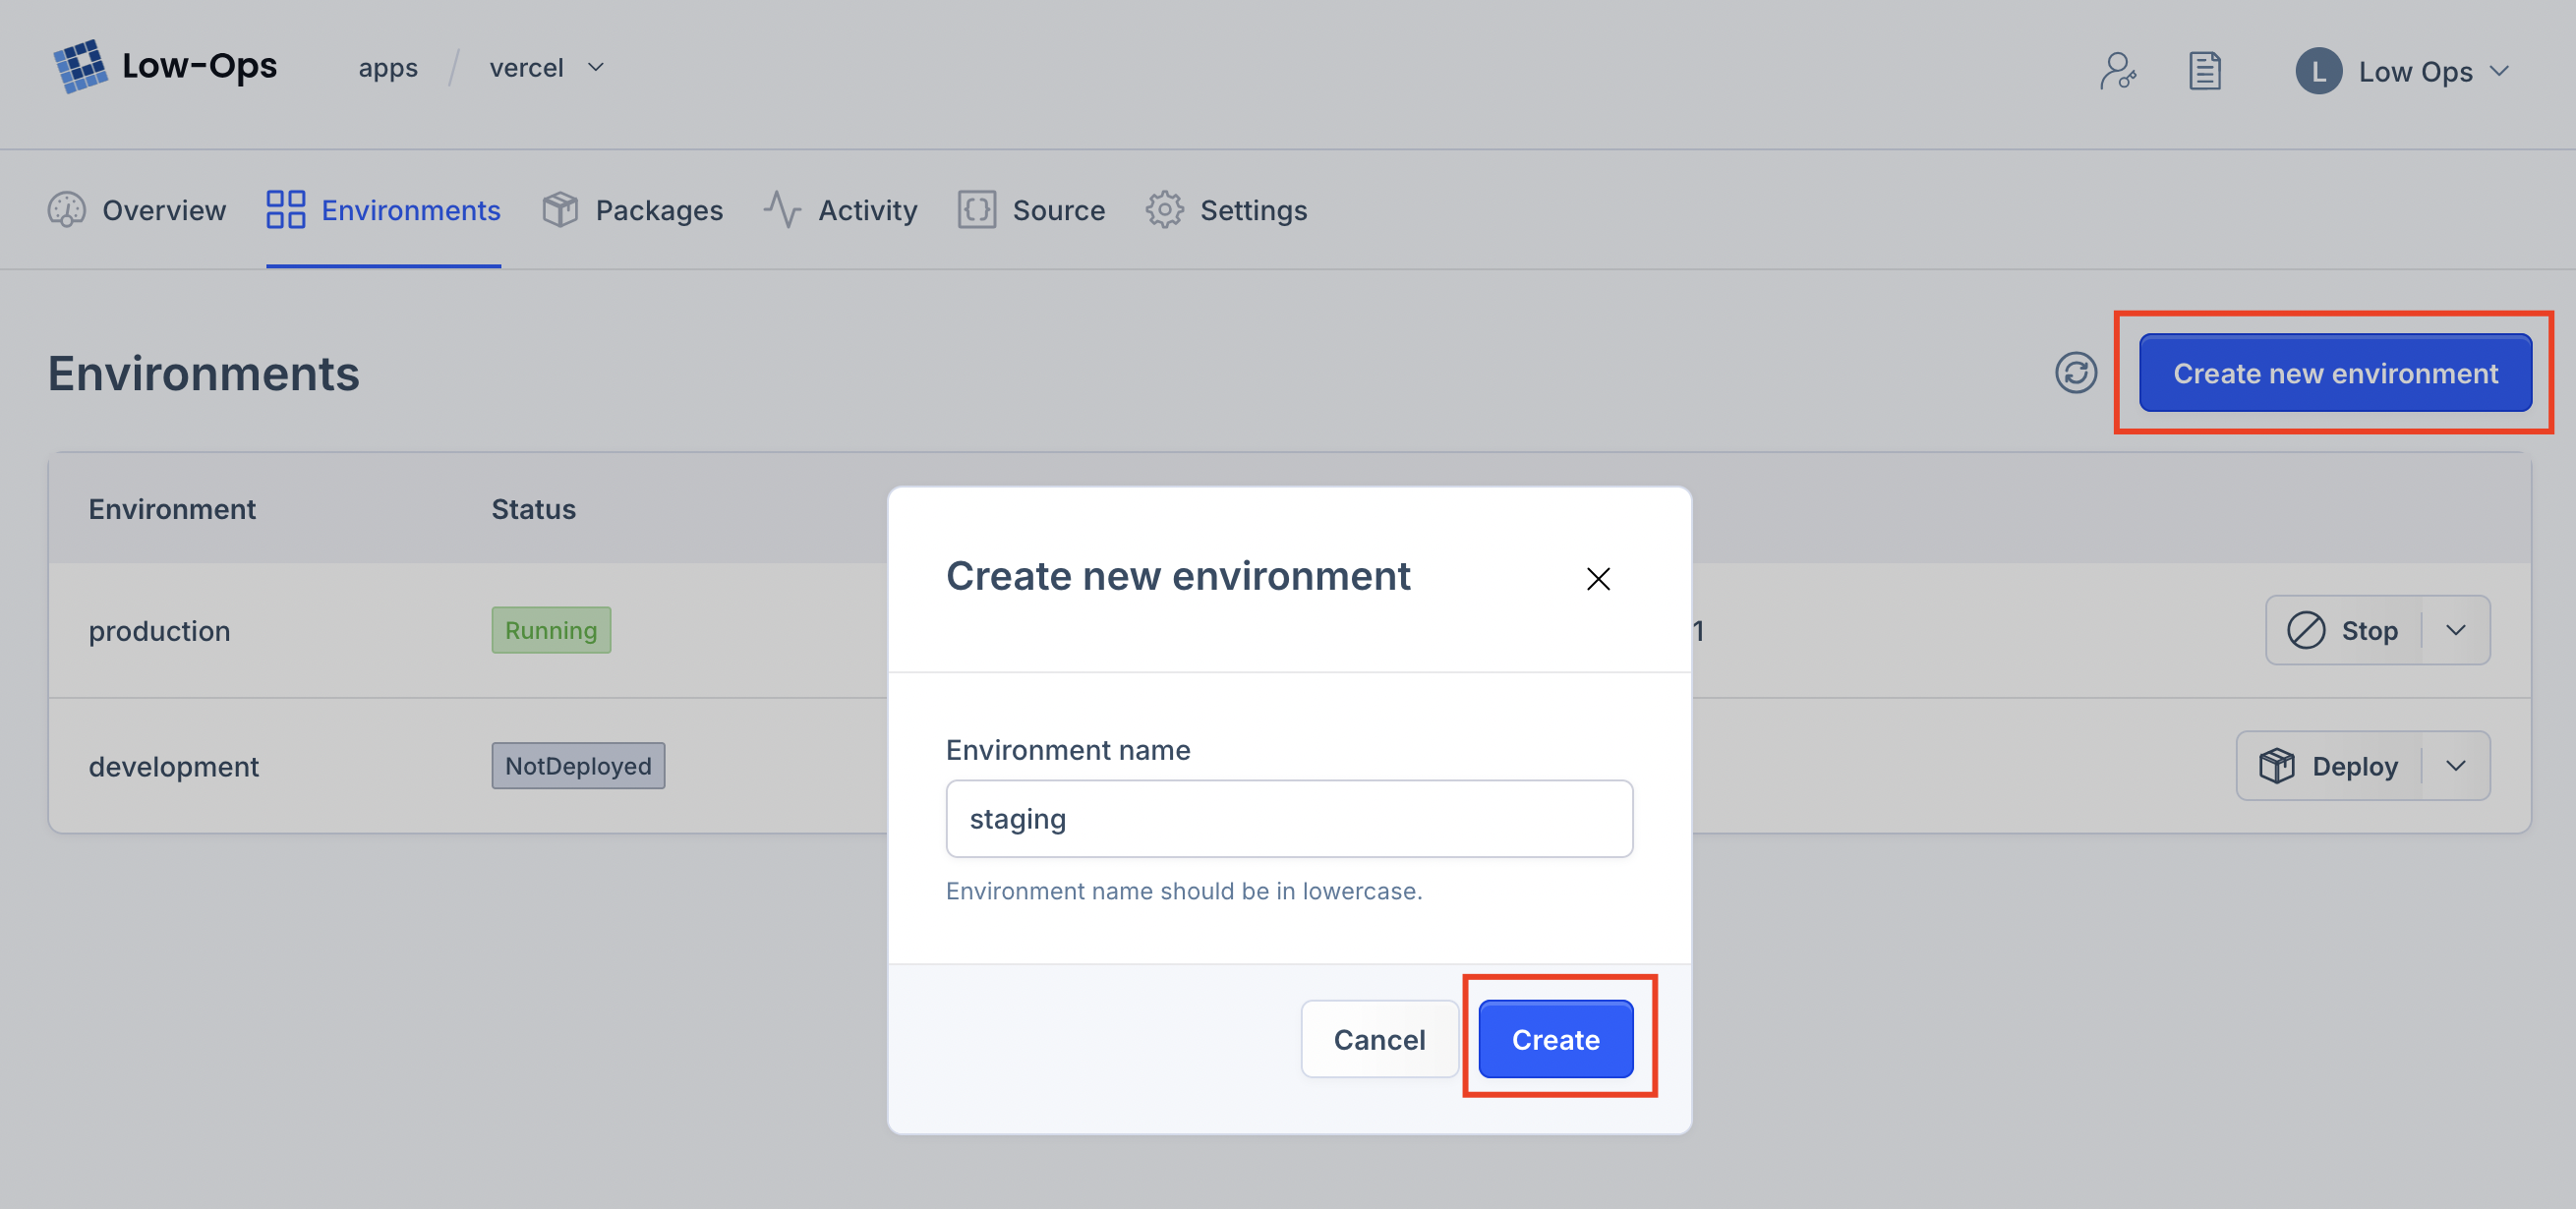Click the staging environment name field

point(1288,818)
